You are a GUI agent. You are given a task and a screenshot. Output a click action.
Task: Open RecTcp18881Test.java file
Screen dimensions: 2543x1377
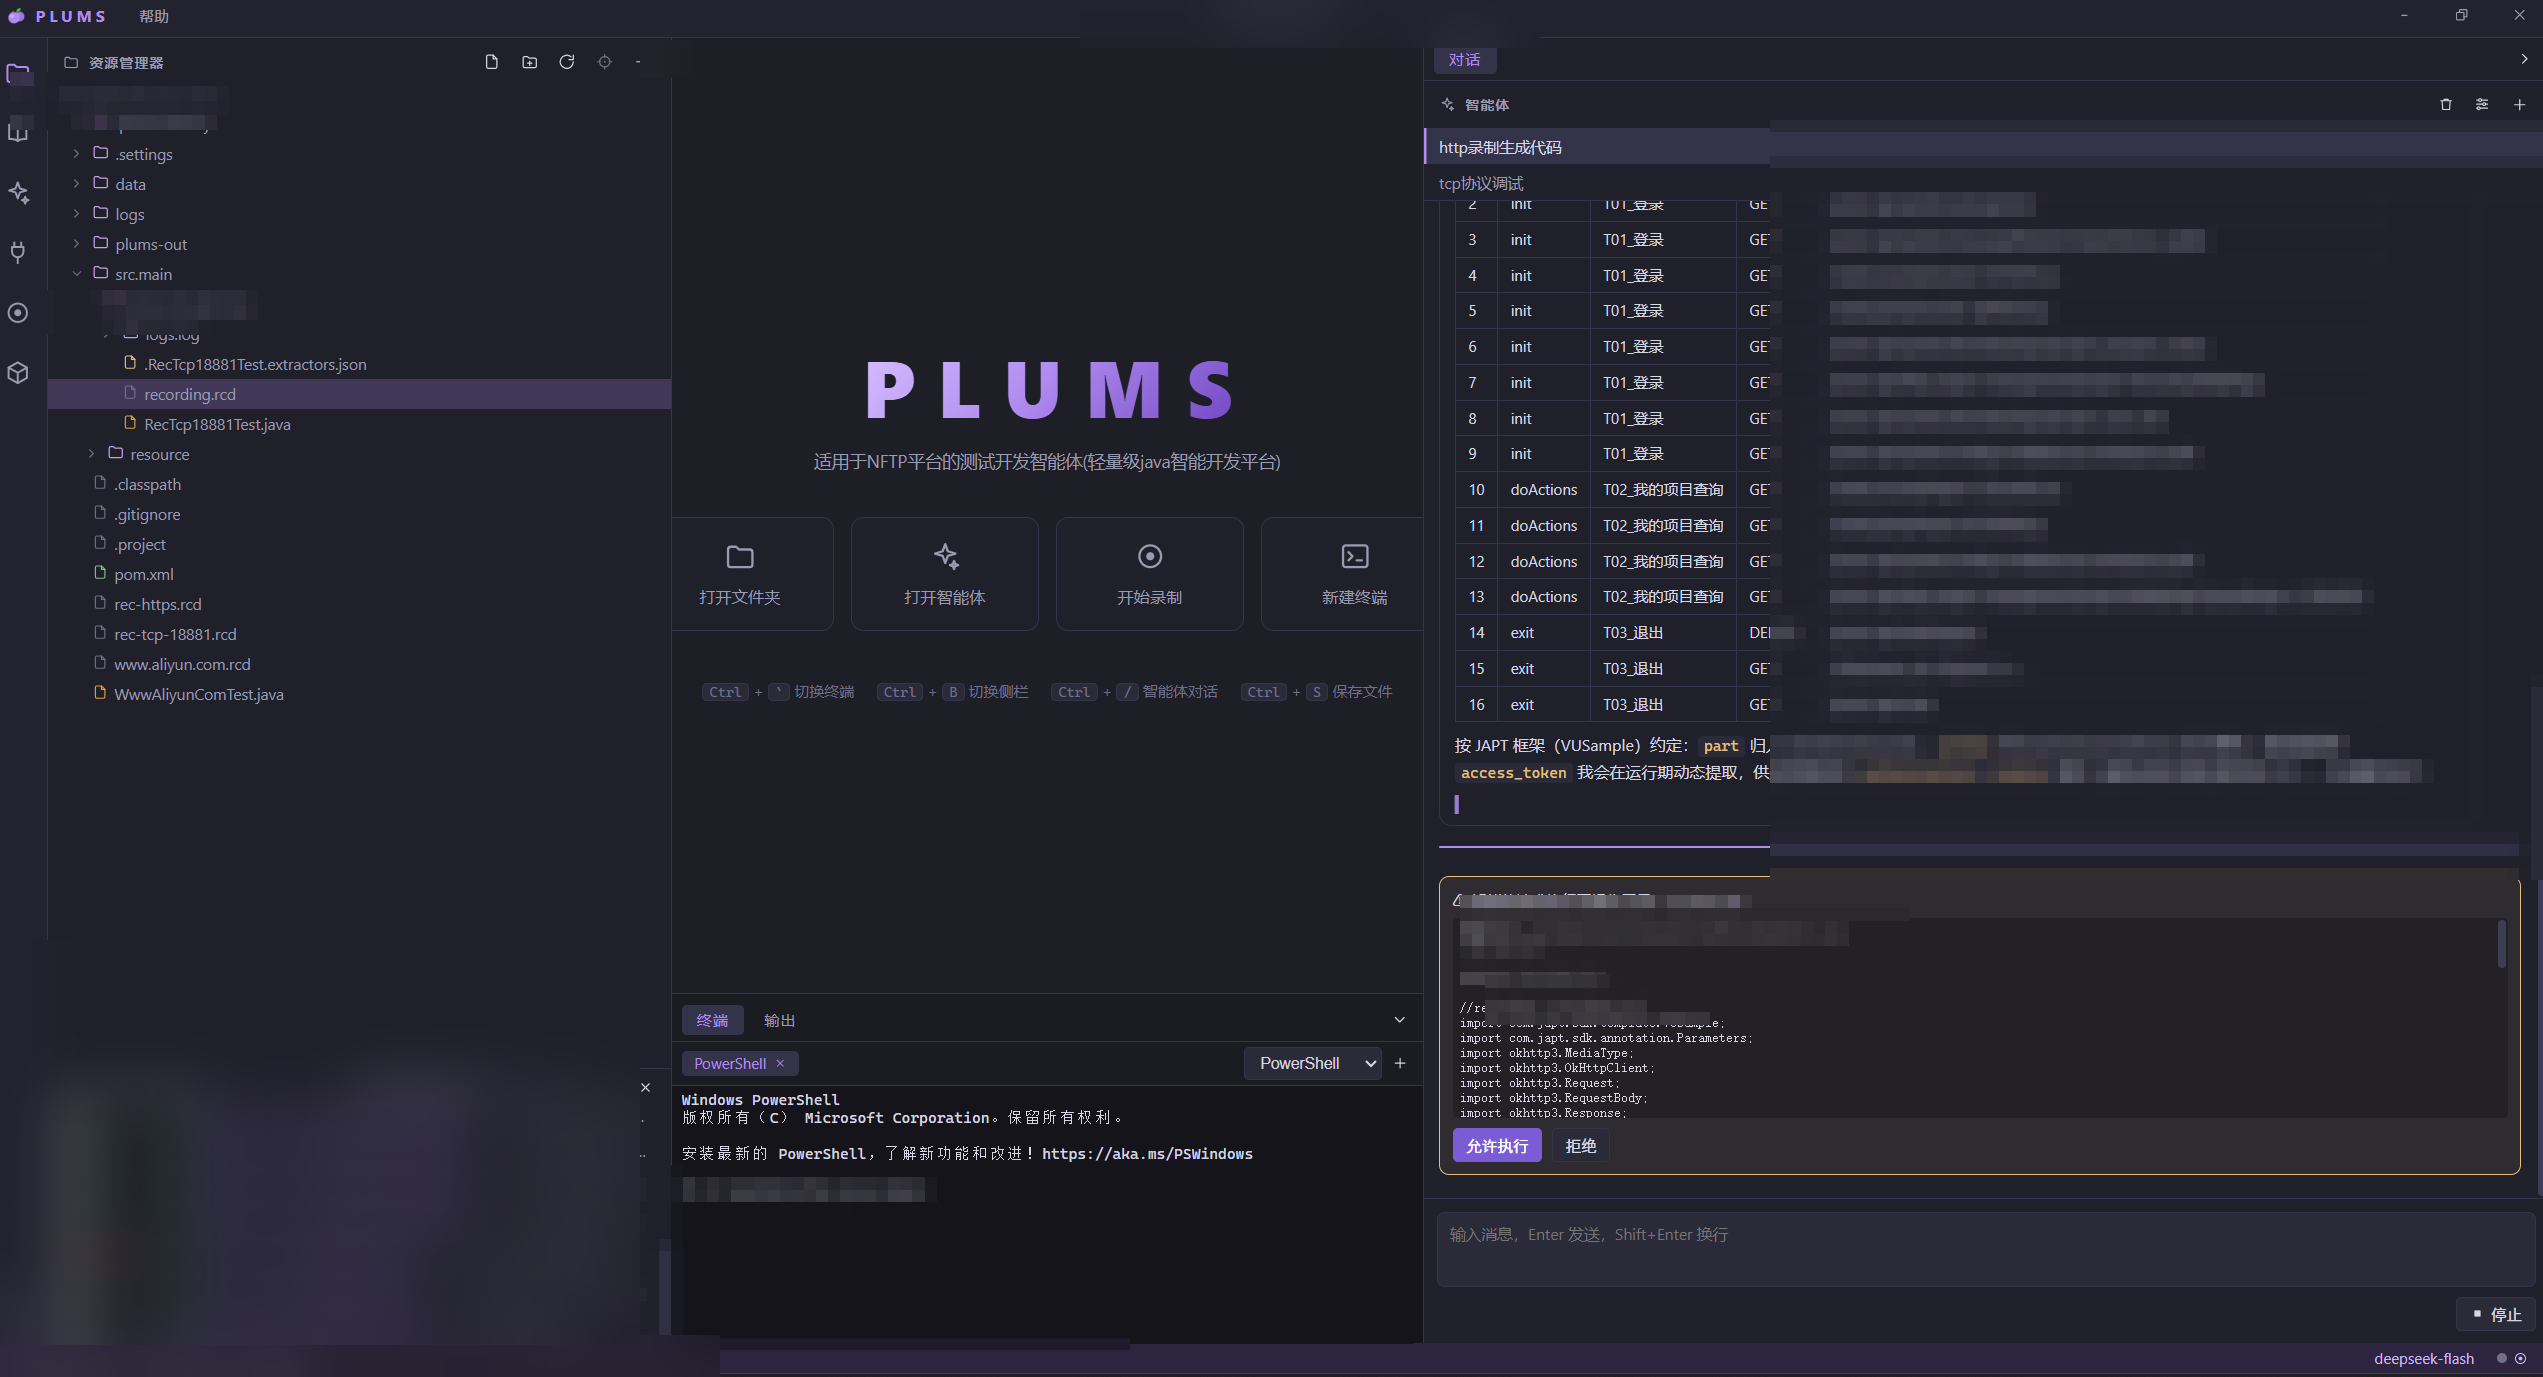[360, 424]
